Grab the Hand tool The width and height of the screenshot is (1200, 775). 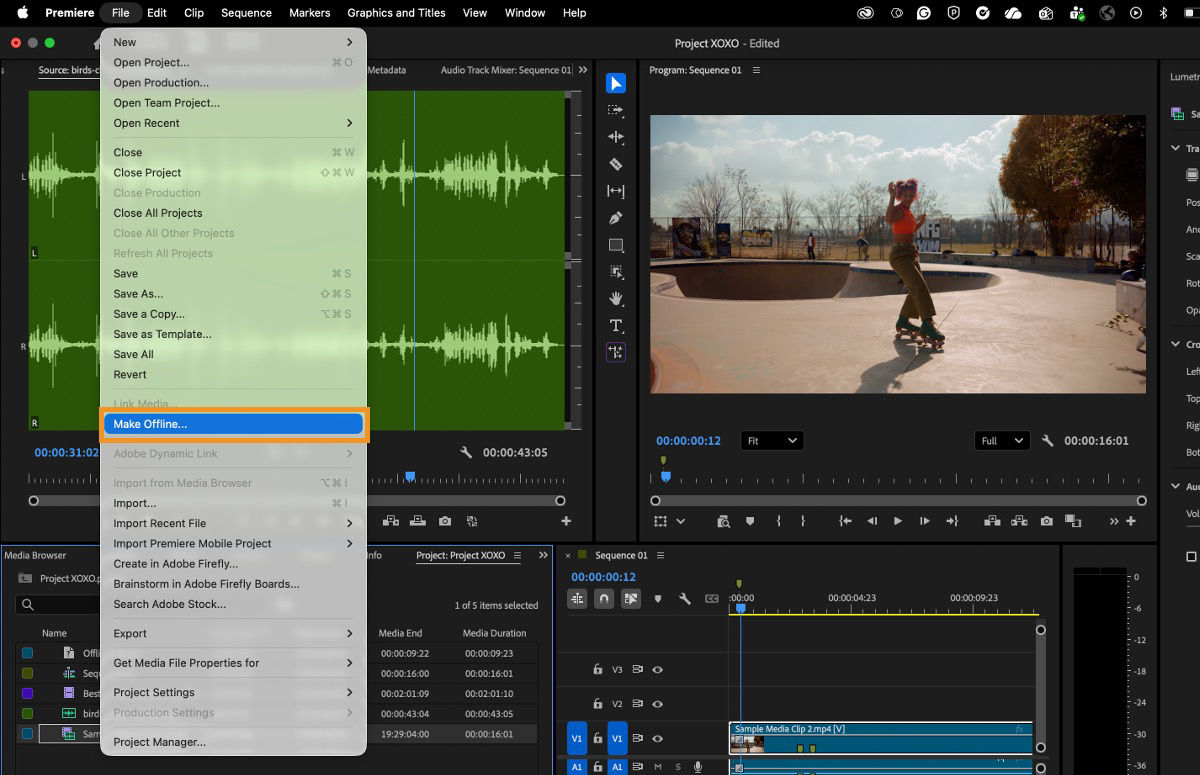pos(615,298)
